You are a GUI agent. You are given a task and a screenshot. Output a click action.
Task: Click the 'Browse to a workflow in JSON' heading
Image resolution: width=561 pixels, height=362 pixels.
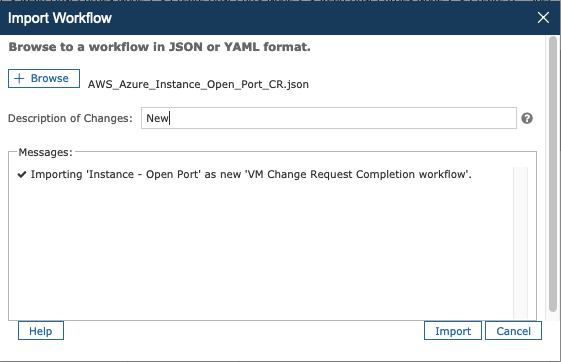tap(159, 47)
